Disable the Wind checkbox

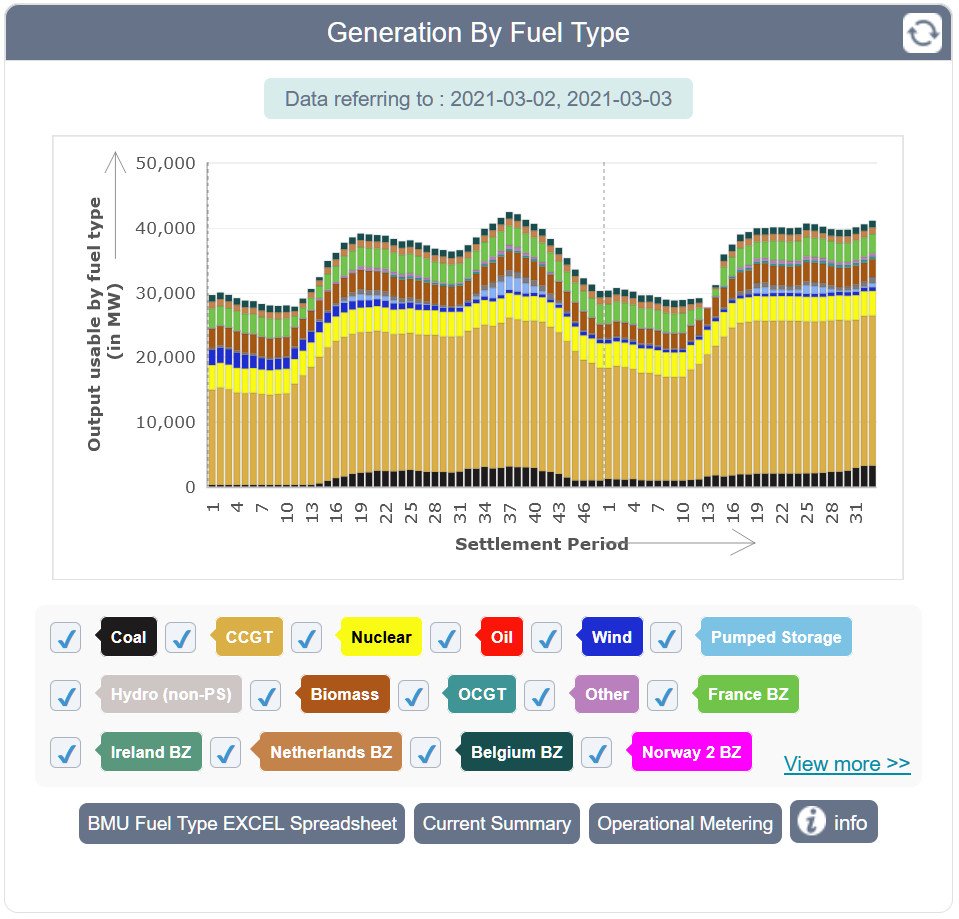pyautogui.click(x=547, y=638)
